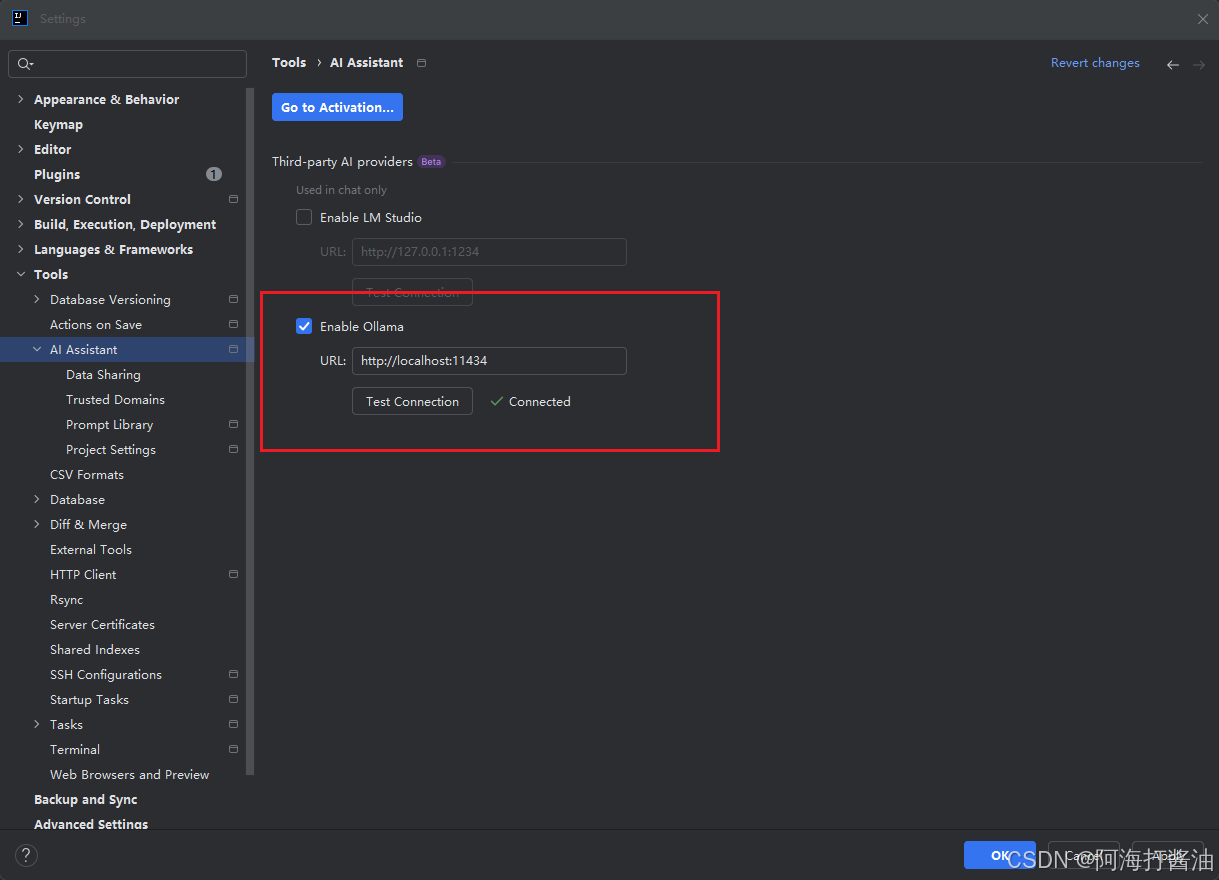Select Data Sharing under AI Assistant
Screen dimensions: 1219x880
click(103, 374)
